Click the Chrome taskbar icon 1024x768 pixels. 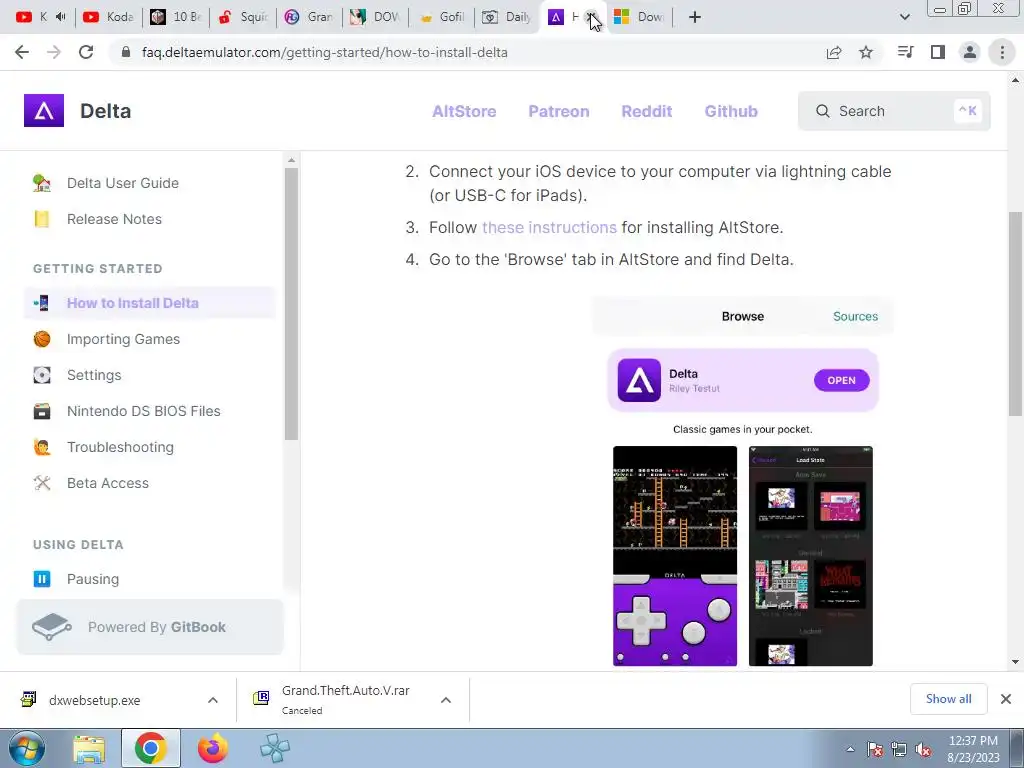click(x=150, y=748)
